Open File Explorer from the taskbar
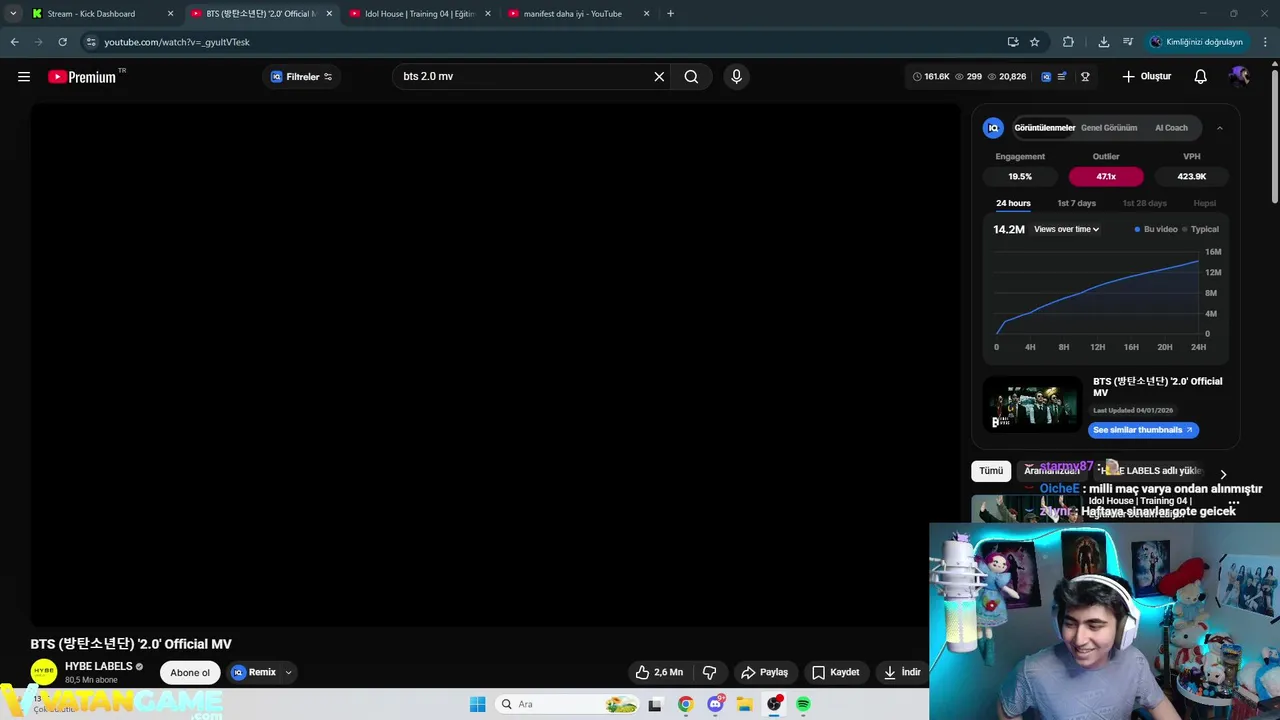The height and width of the screenshot is (720, 1280). click(x=744, y=704)
